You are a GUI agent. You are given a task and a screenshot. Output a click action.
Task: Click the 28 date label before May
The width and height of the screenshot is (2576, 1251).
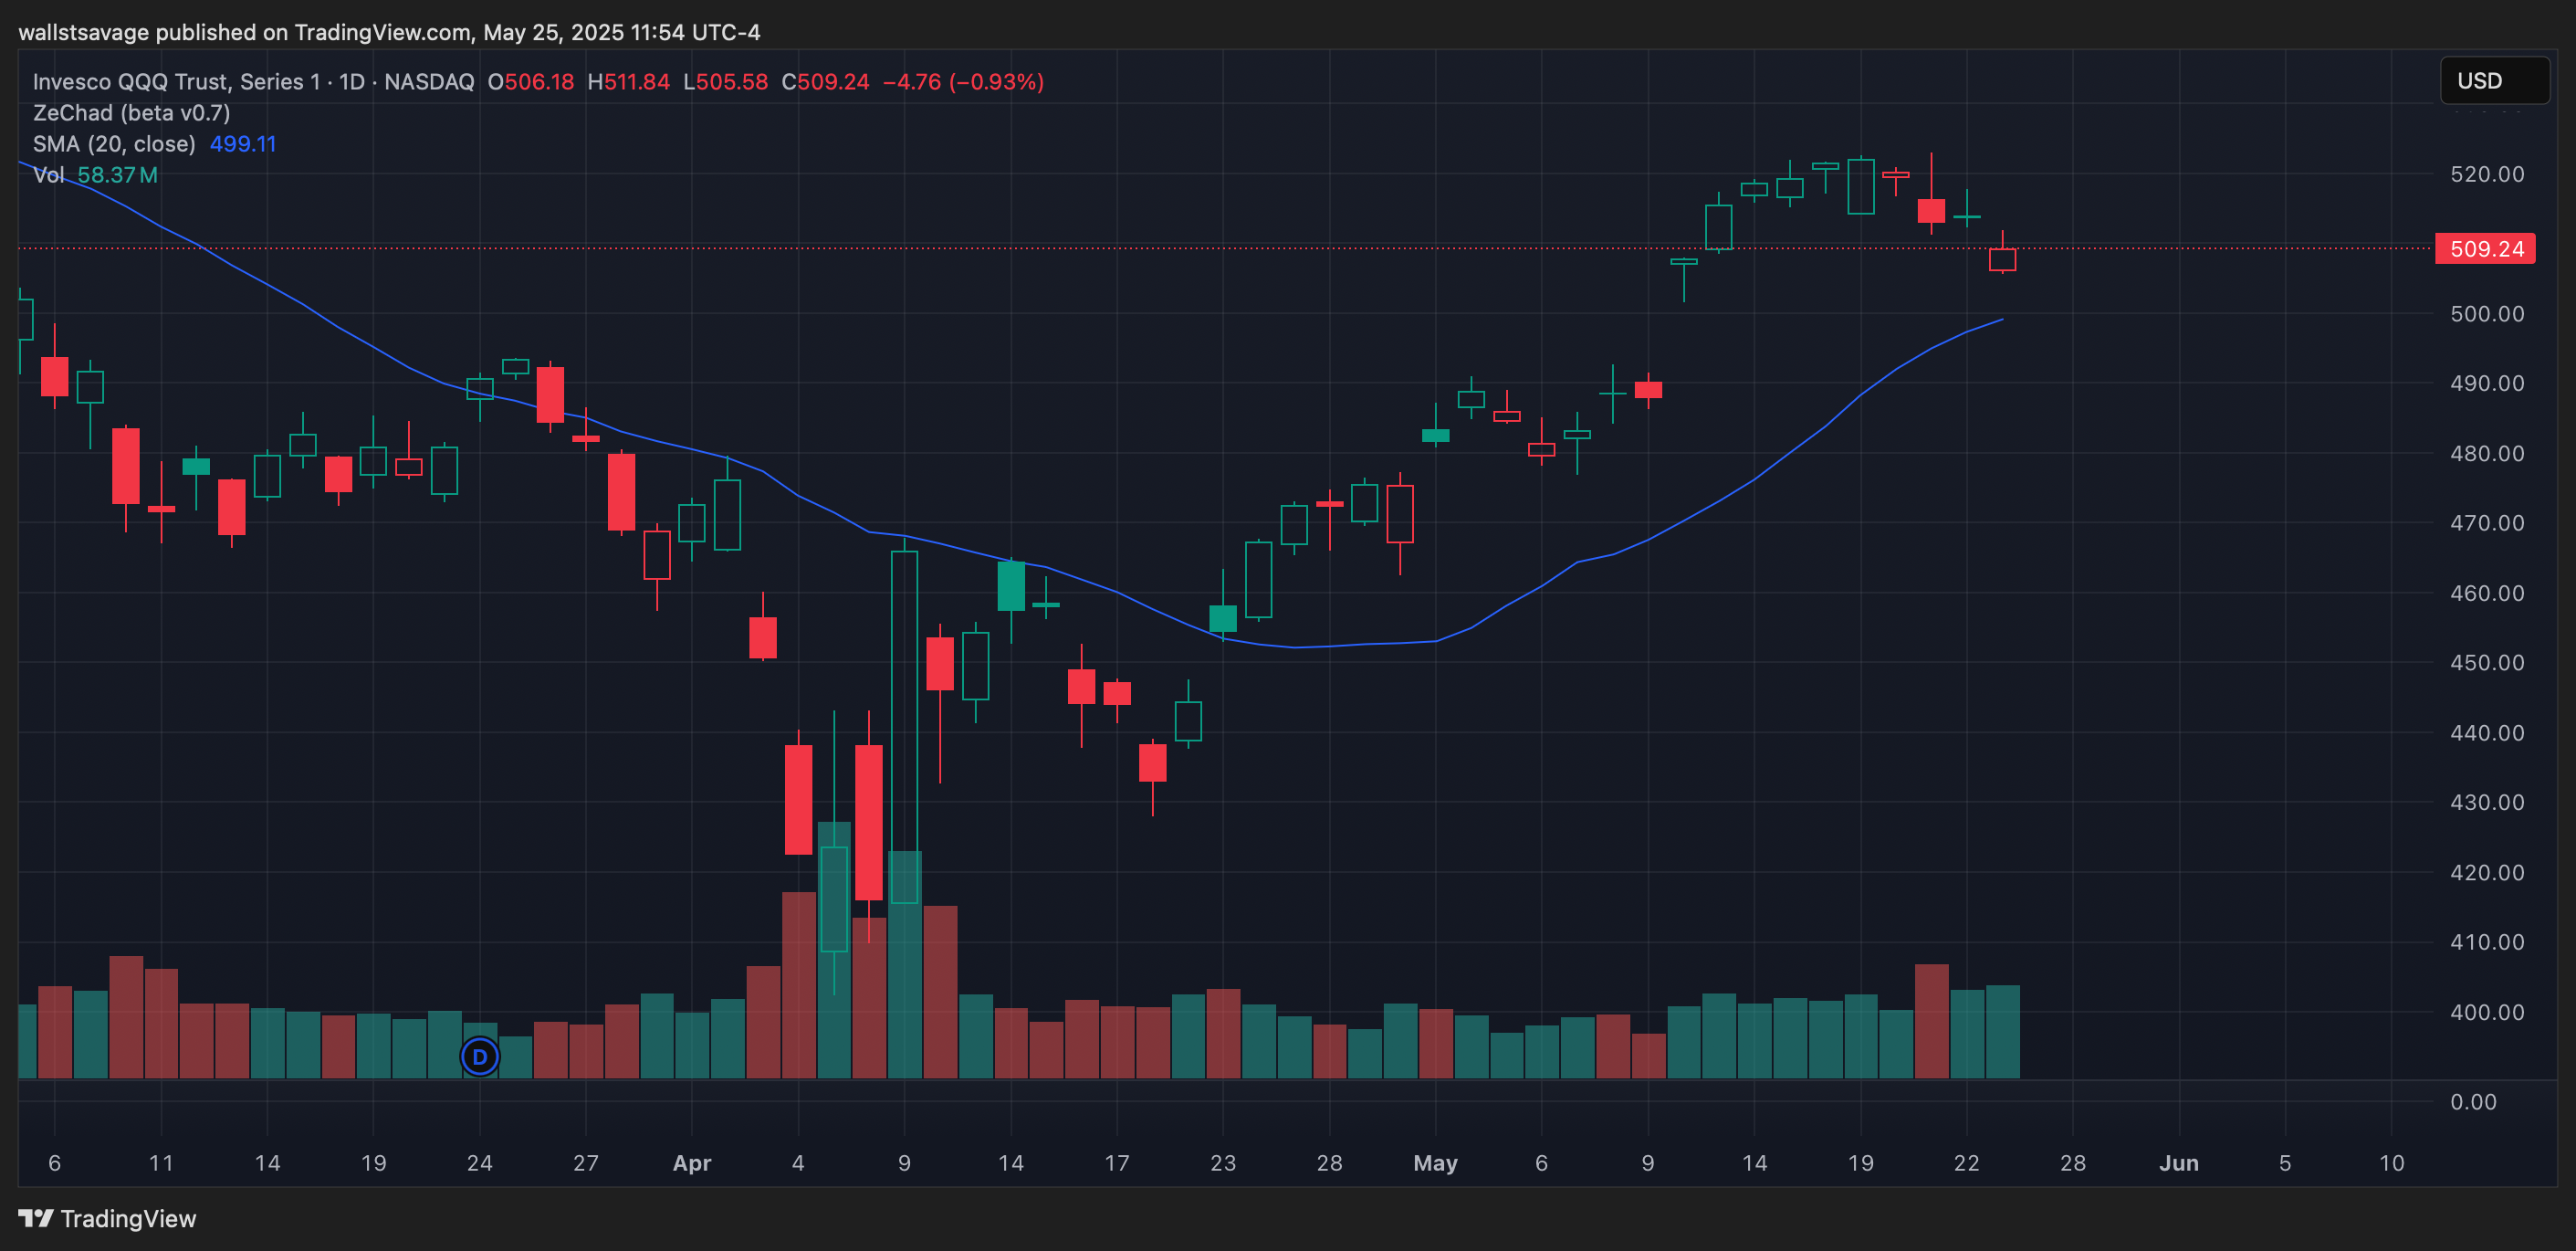coord(1329,1163)
